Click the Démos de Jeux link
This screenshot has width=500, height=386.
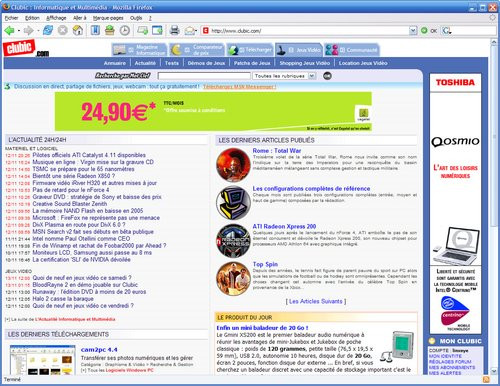(206, 63)
